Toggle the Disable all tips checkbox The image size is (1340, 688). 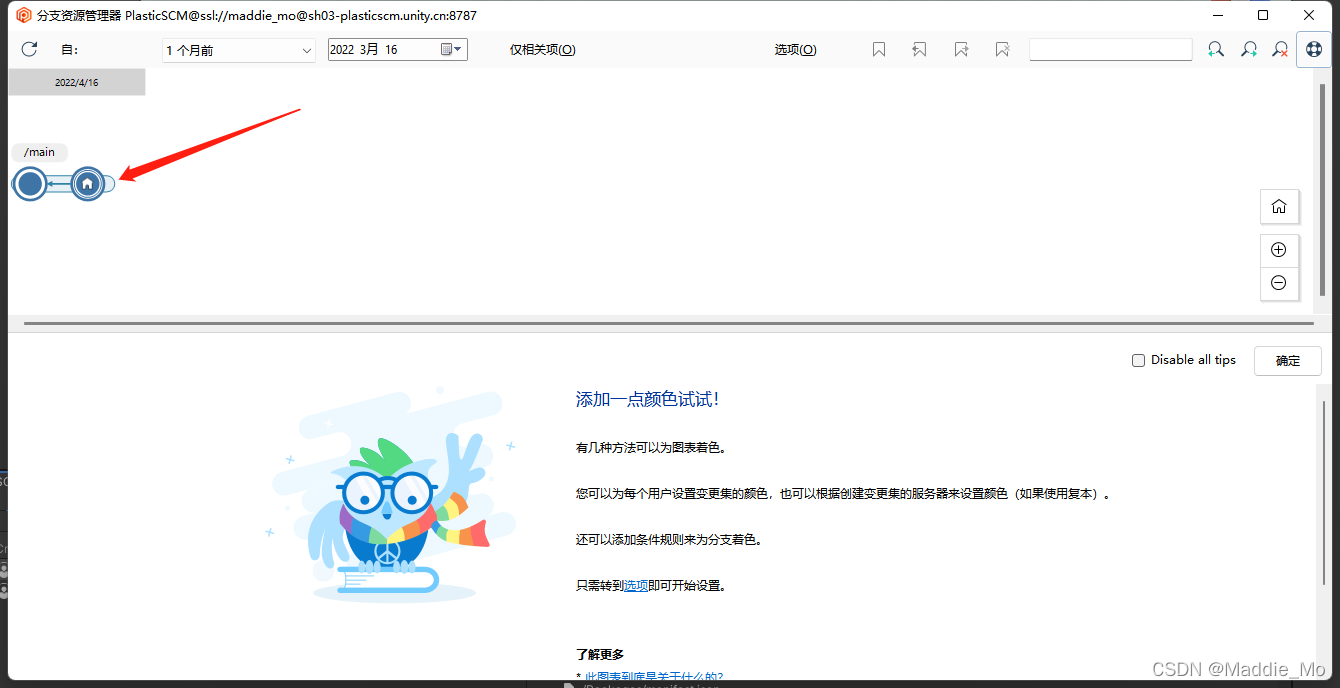coord(1138,360)
